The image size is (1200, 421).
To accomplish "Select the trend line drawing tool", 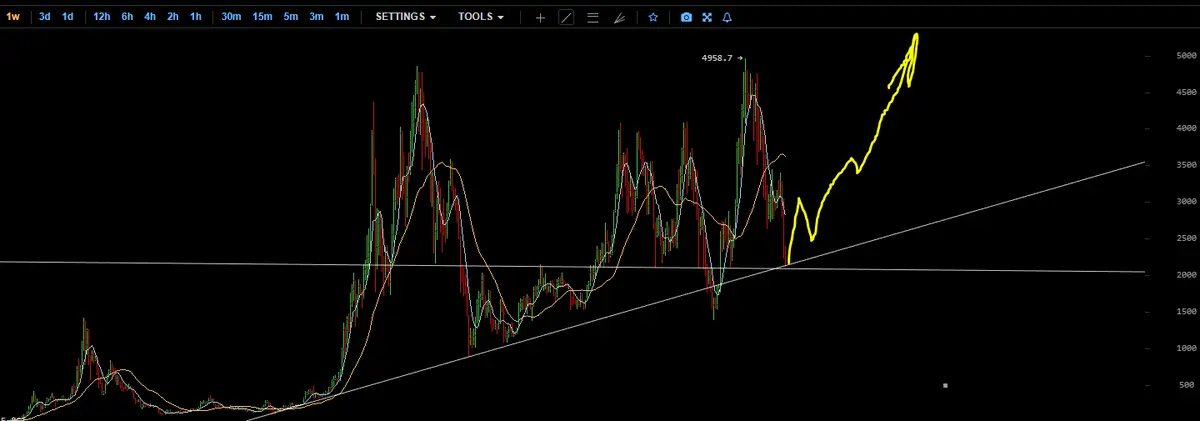I will pos(566,17).
